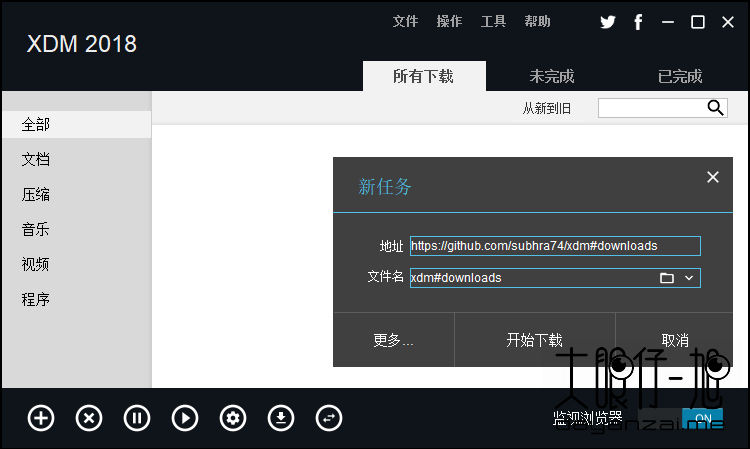This screenshot has height=449, width=750.
Task: Open settings via the gear icon
Action: click(233, 418)
